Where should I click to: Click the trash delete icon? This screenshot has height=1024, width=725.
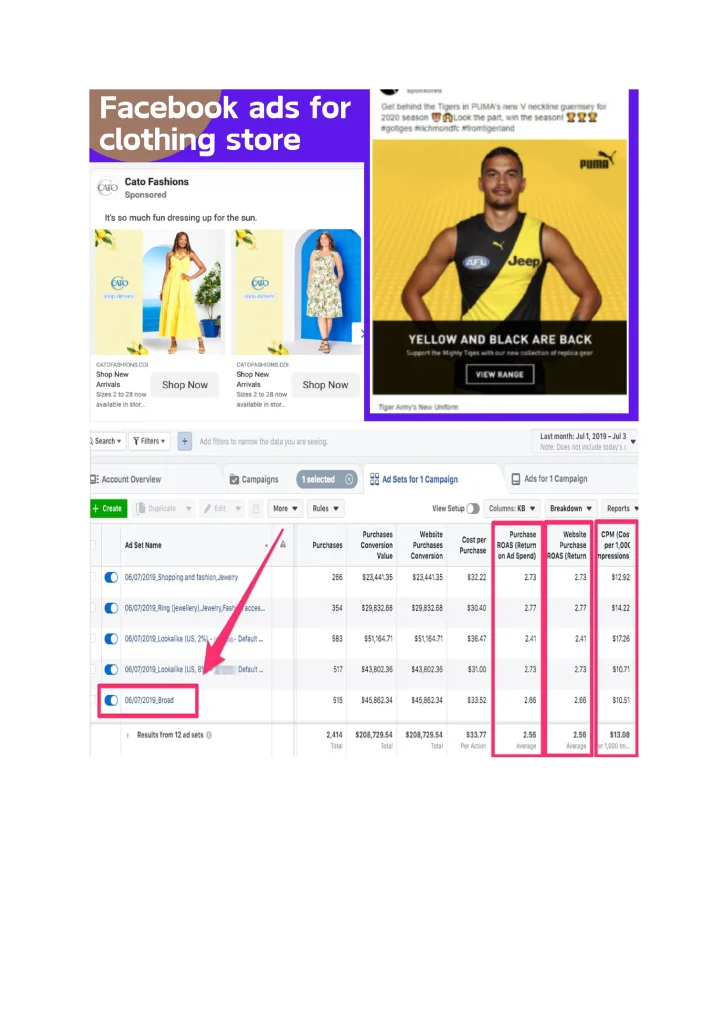(x=256, y=509)
